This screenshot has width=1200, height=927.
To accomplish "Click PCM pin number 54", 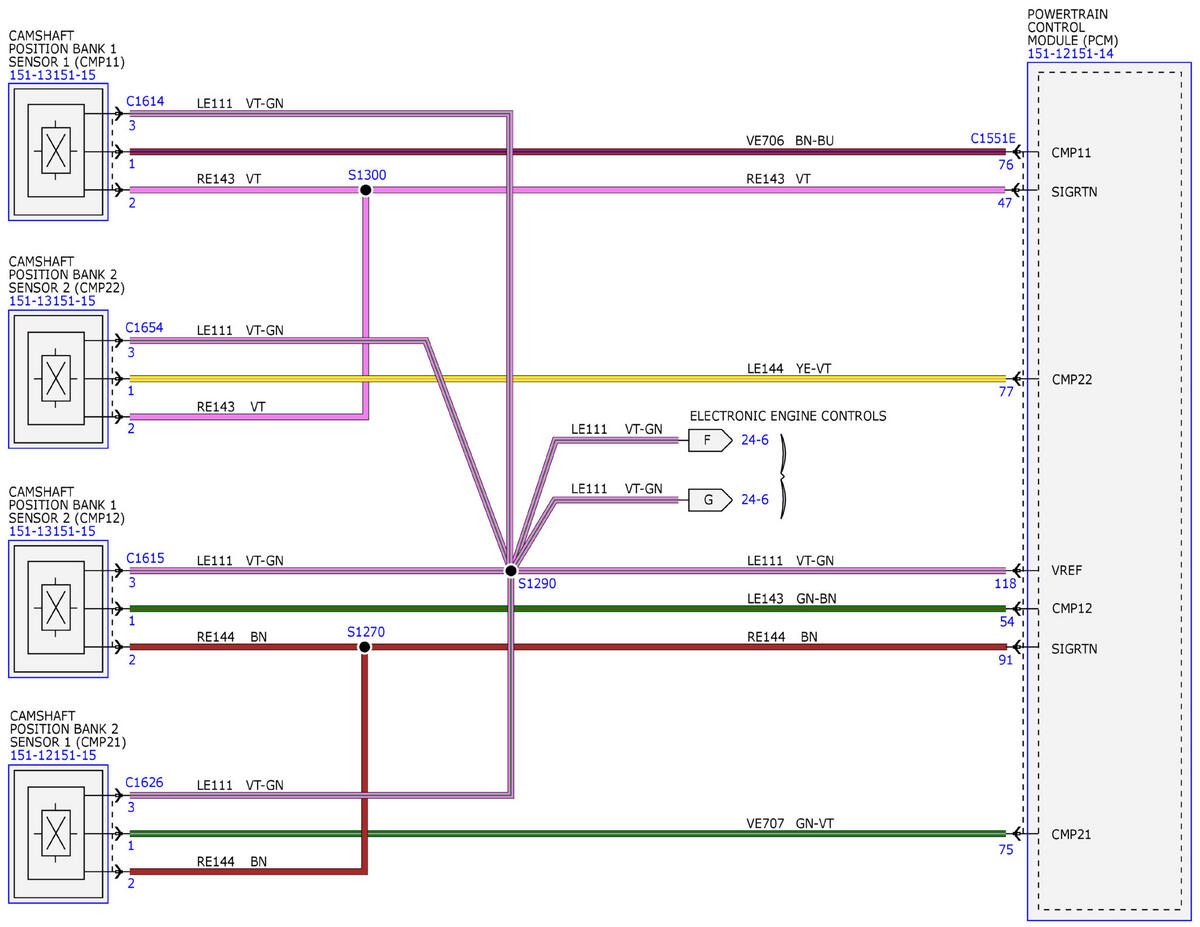I will tap(1006, 622).
